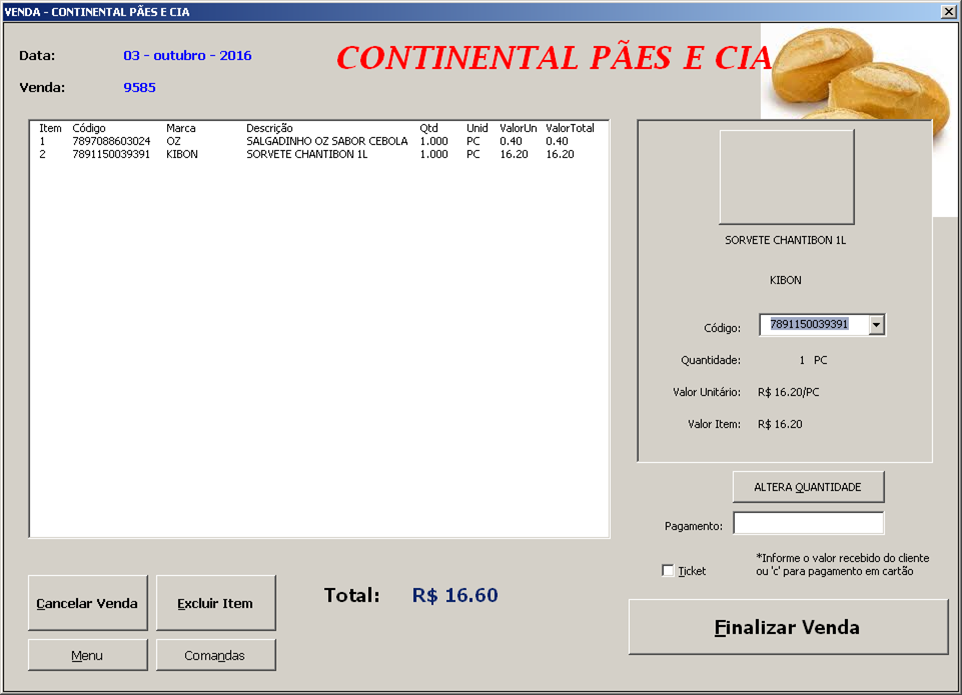Image resolution: width=962 pixels, height=695 pixels.
Task: Click the sale number 9585
Action: click(x=139, y=87)
